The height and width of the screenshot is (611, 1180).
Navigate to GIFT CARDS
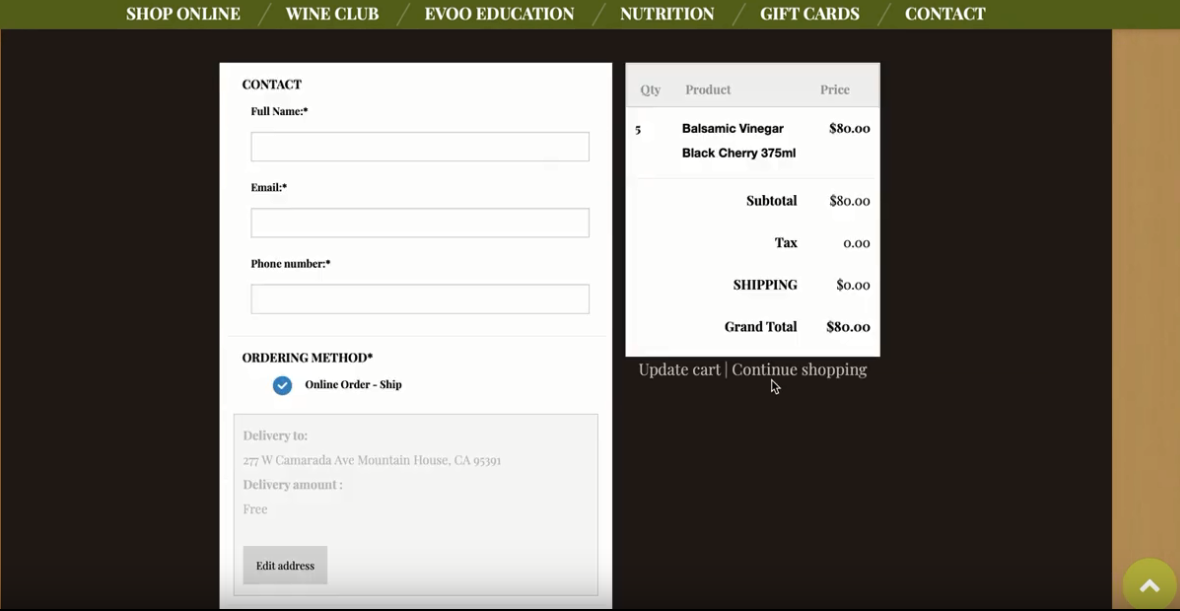point(809,14)
